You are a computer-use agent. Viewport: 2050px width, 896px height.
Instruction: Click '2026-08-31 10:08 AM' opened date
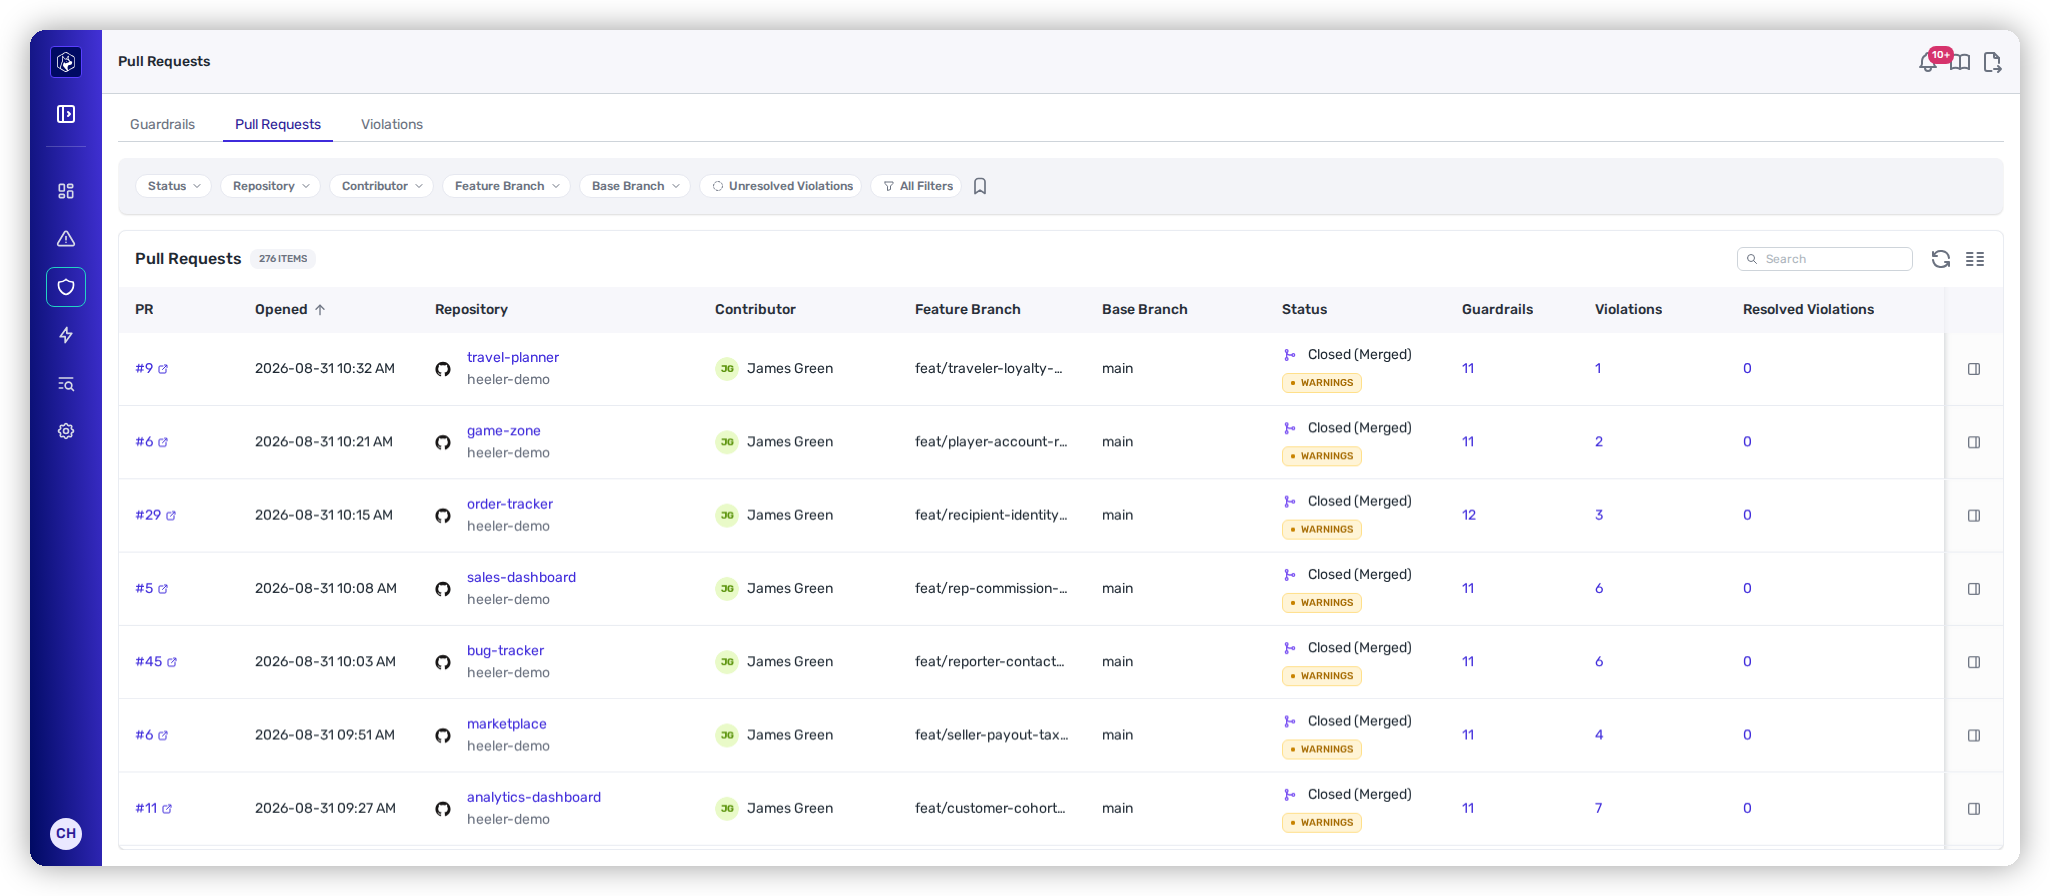326,588
